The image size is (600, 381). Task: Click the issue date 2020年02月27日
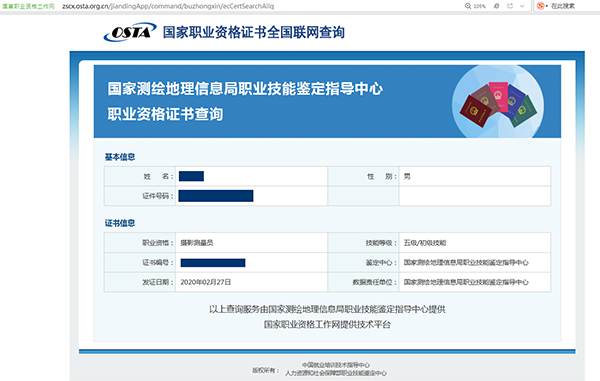206,282
